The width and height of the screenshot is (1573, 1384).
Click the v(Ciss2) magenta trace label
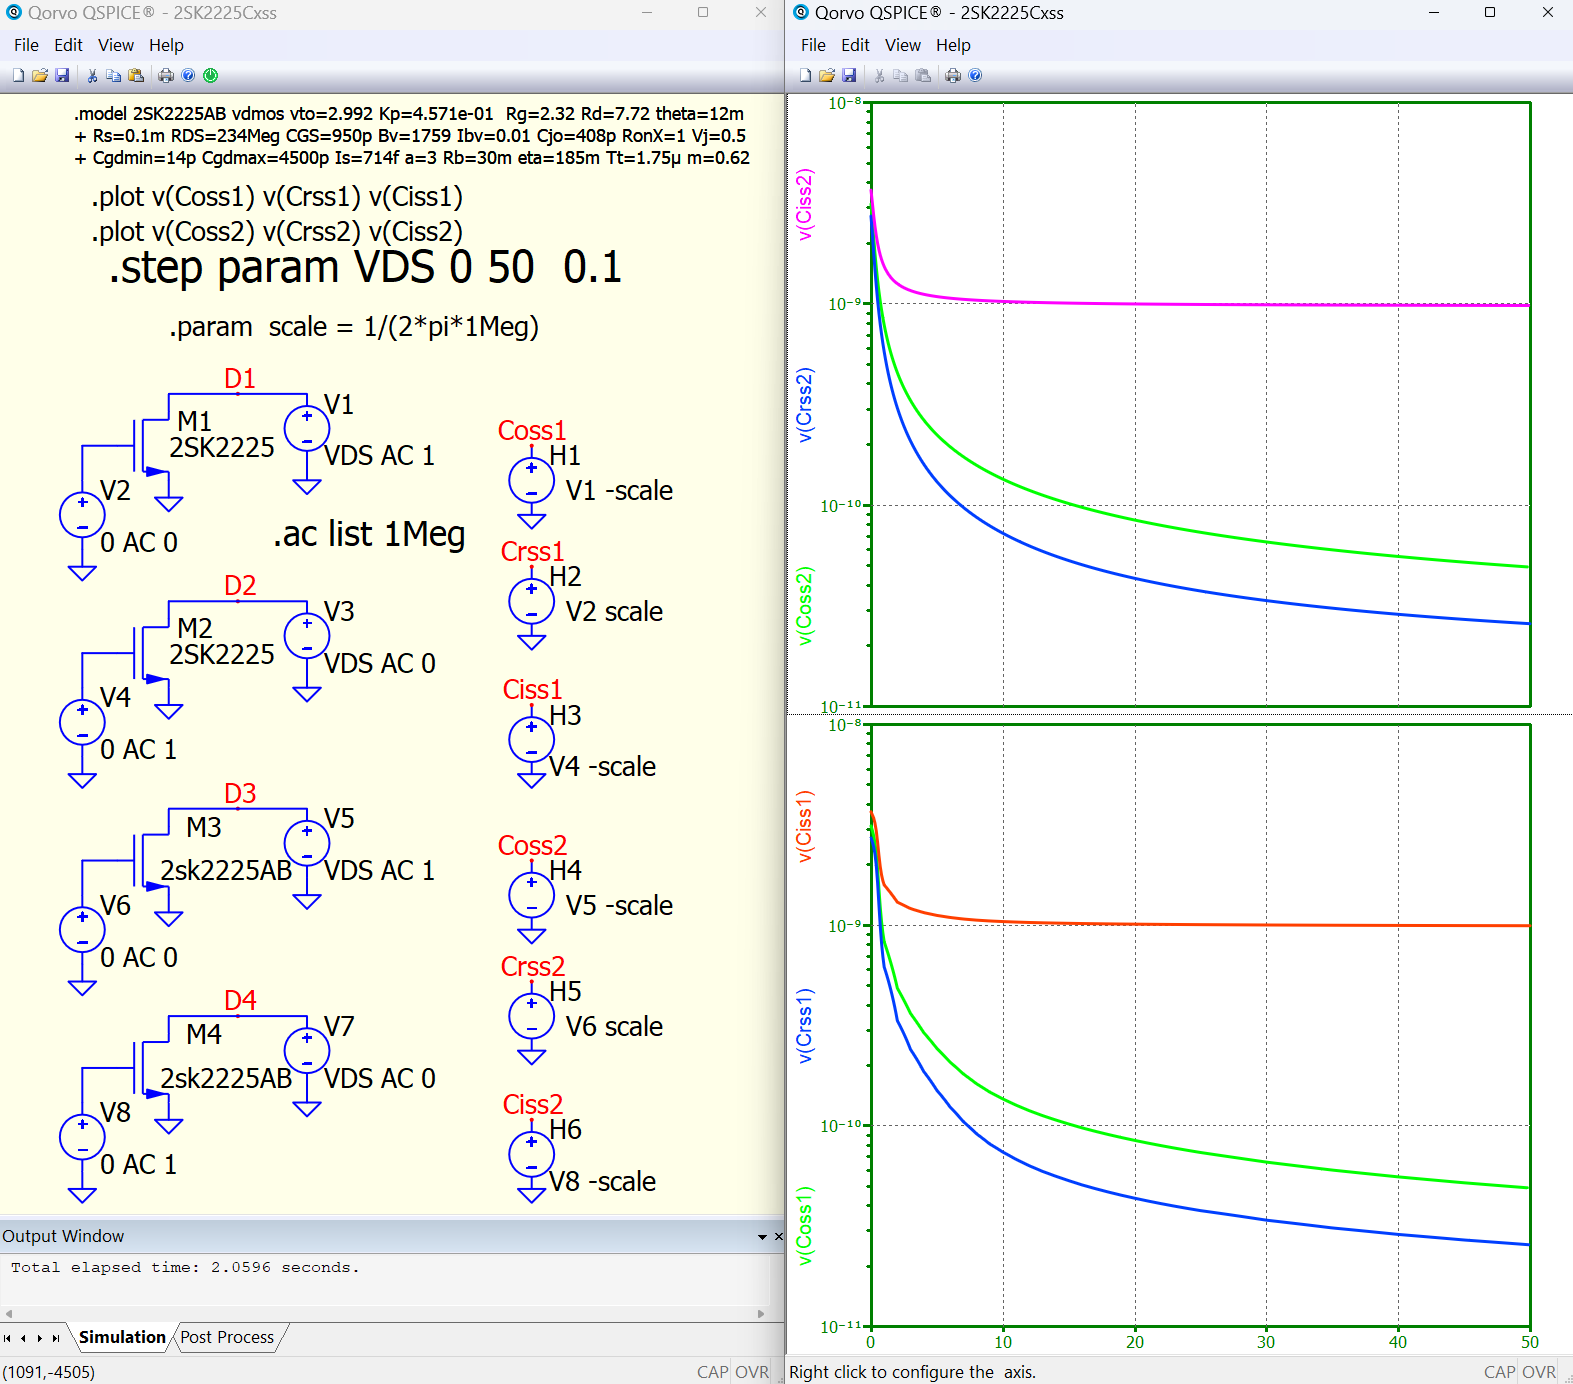[x=805, y=204]
